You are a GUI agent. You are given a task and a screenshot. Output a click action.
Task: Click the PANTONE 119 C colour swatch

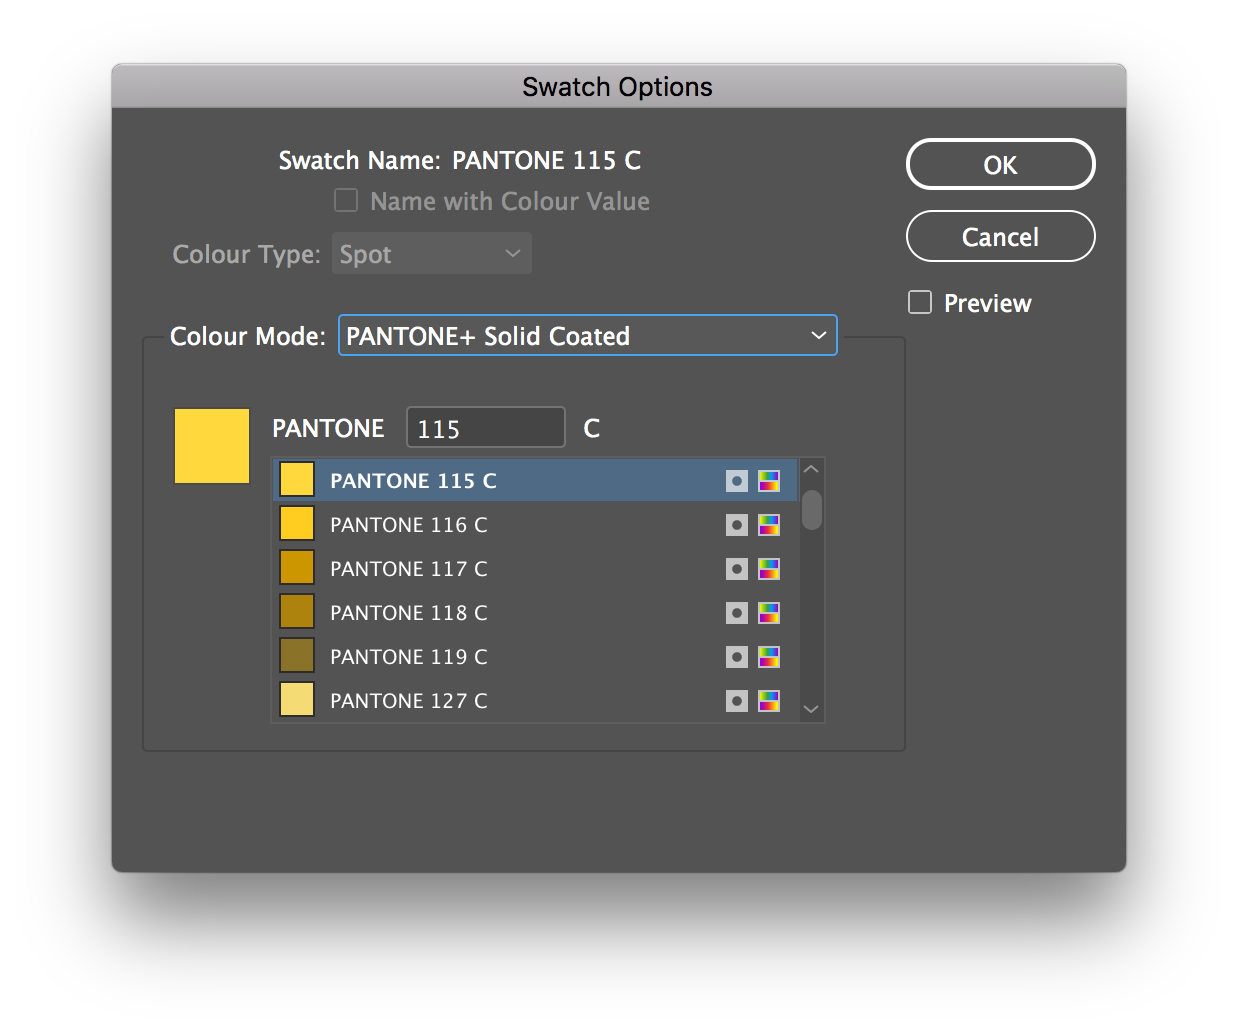click(297, 656)
